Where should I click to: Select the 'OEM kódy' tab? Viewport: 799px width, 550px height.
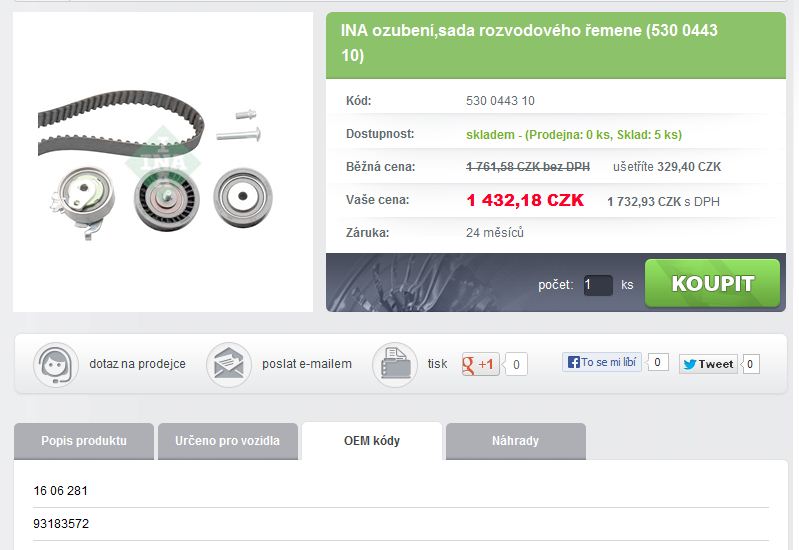point(372,441)
